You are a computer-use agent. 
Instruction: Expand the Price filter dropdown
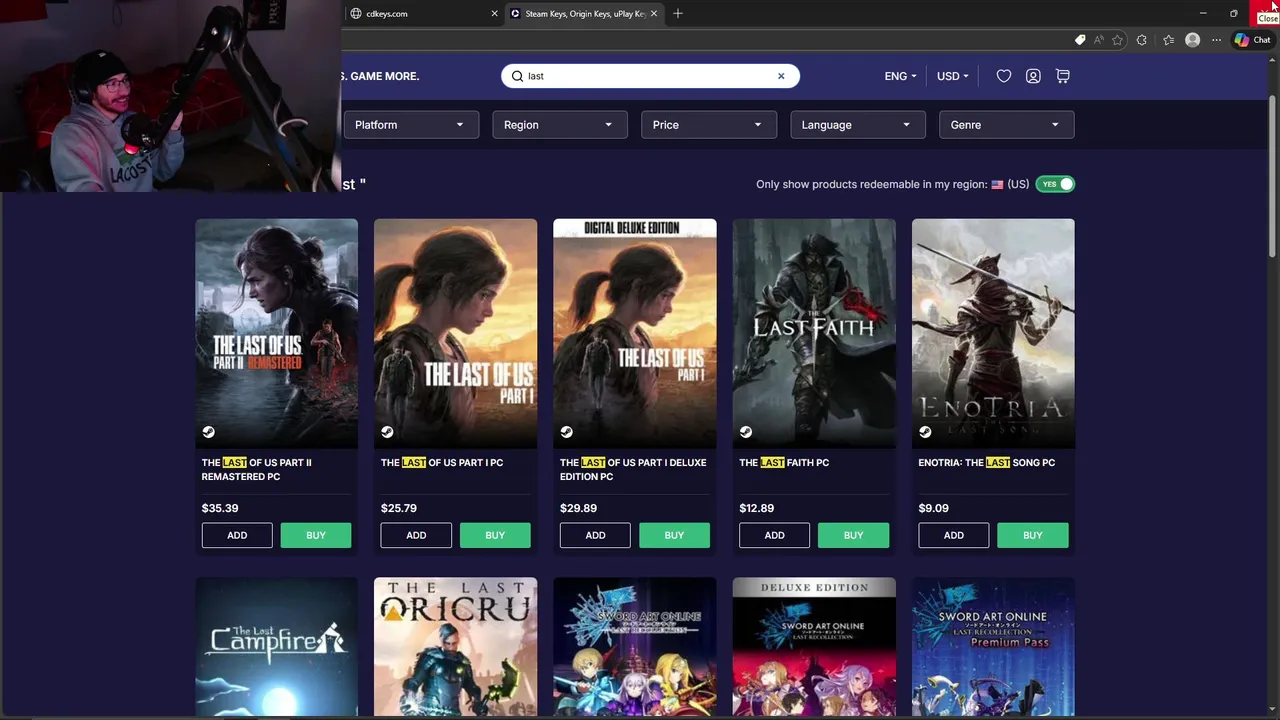[708, 125]
